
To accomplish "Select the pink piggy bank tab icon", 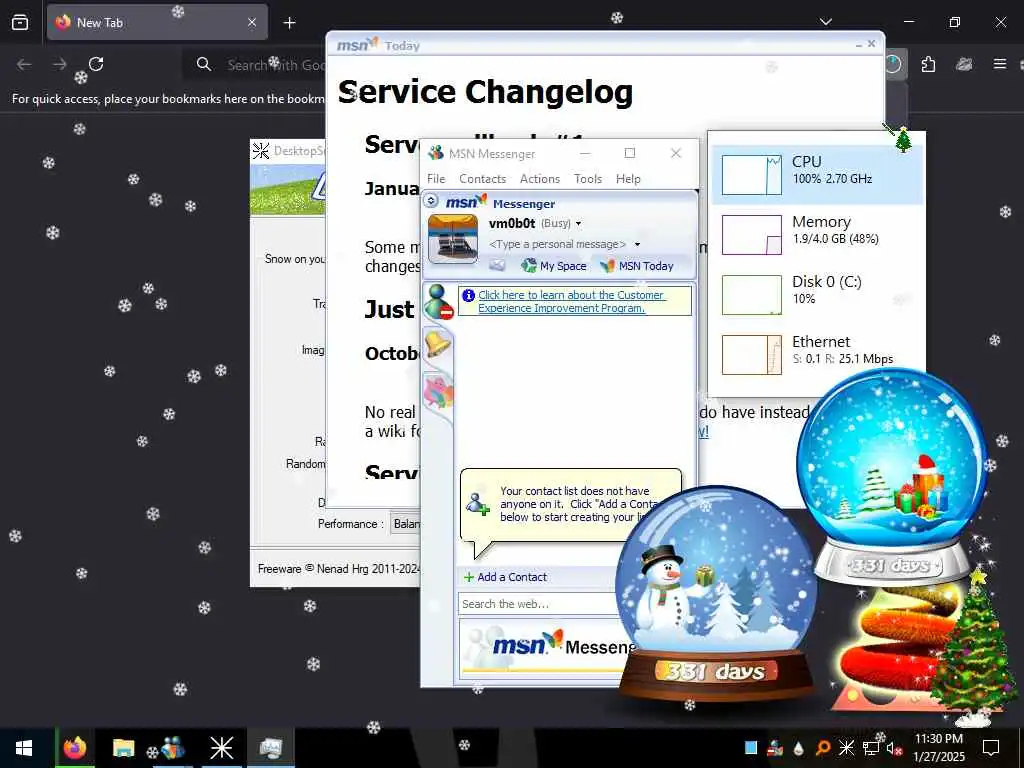I will [x=438, y=390].
